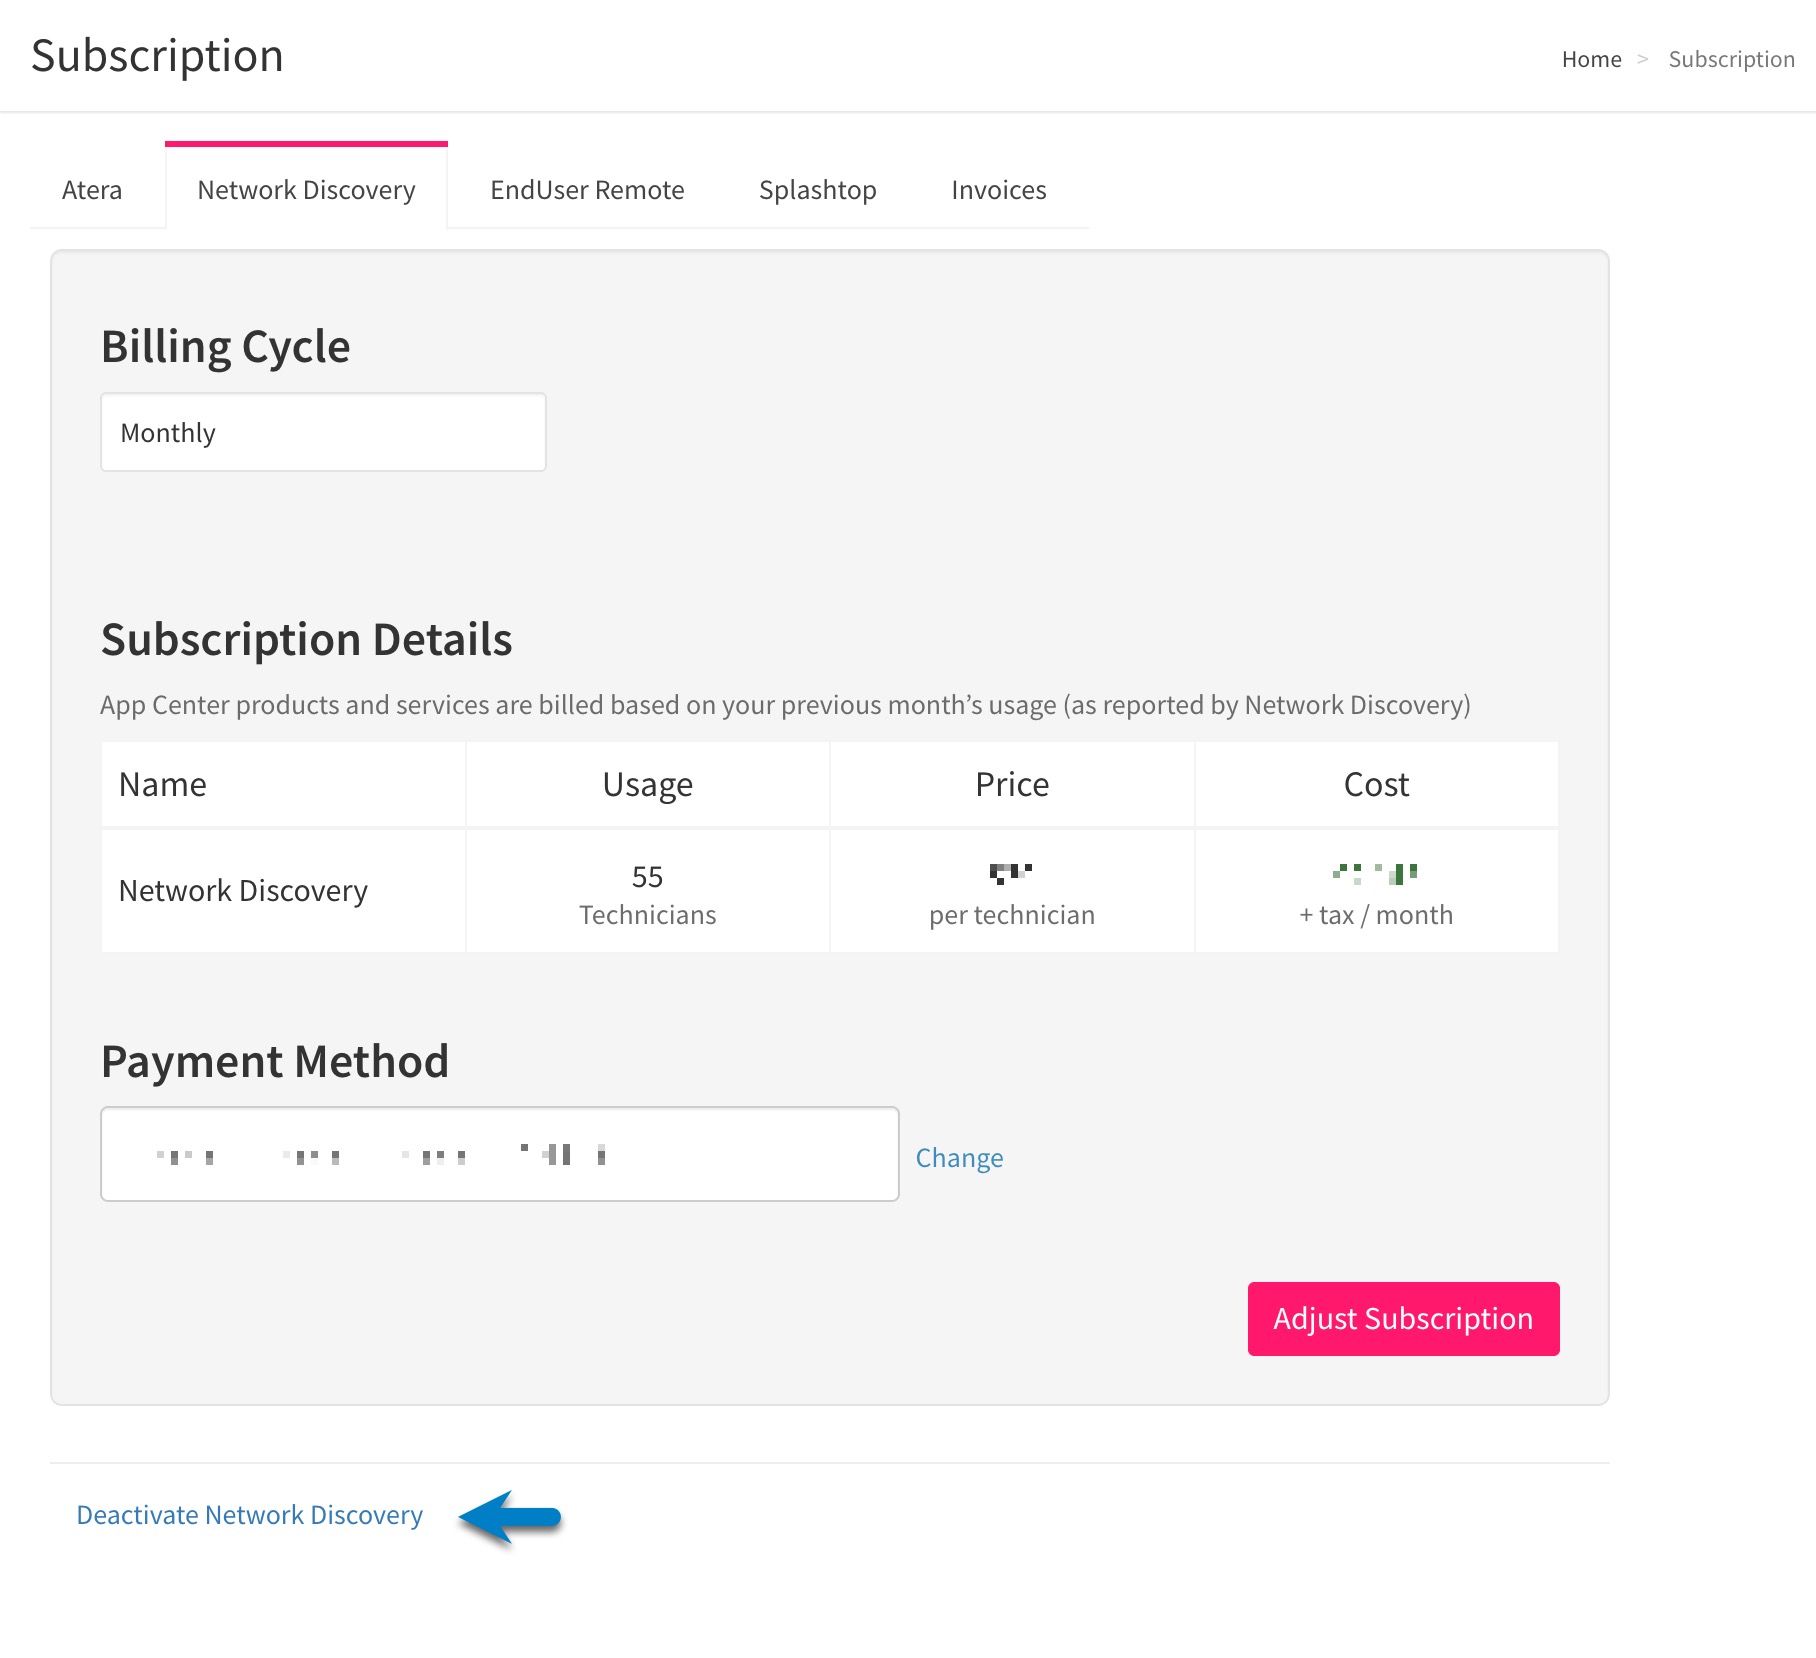
Task: Click the + tax / month cost cell
Action: point(1376,890)
